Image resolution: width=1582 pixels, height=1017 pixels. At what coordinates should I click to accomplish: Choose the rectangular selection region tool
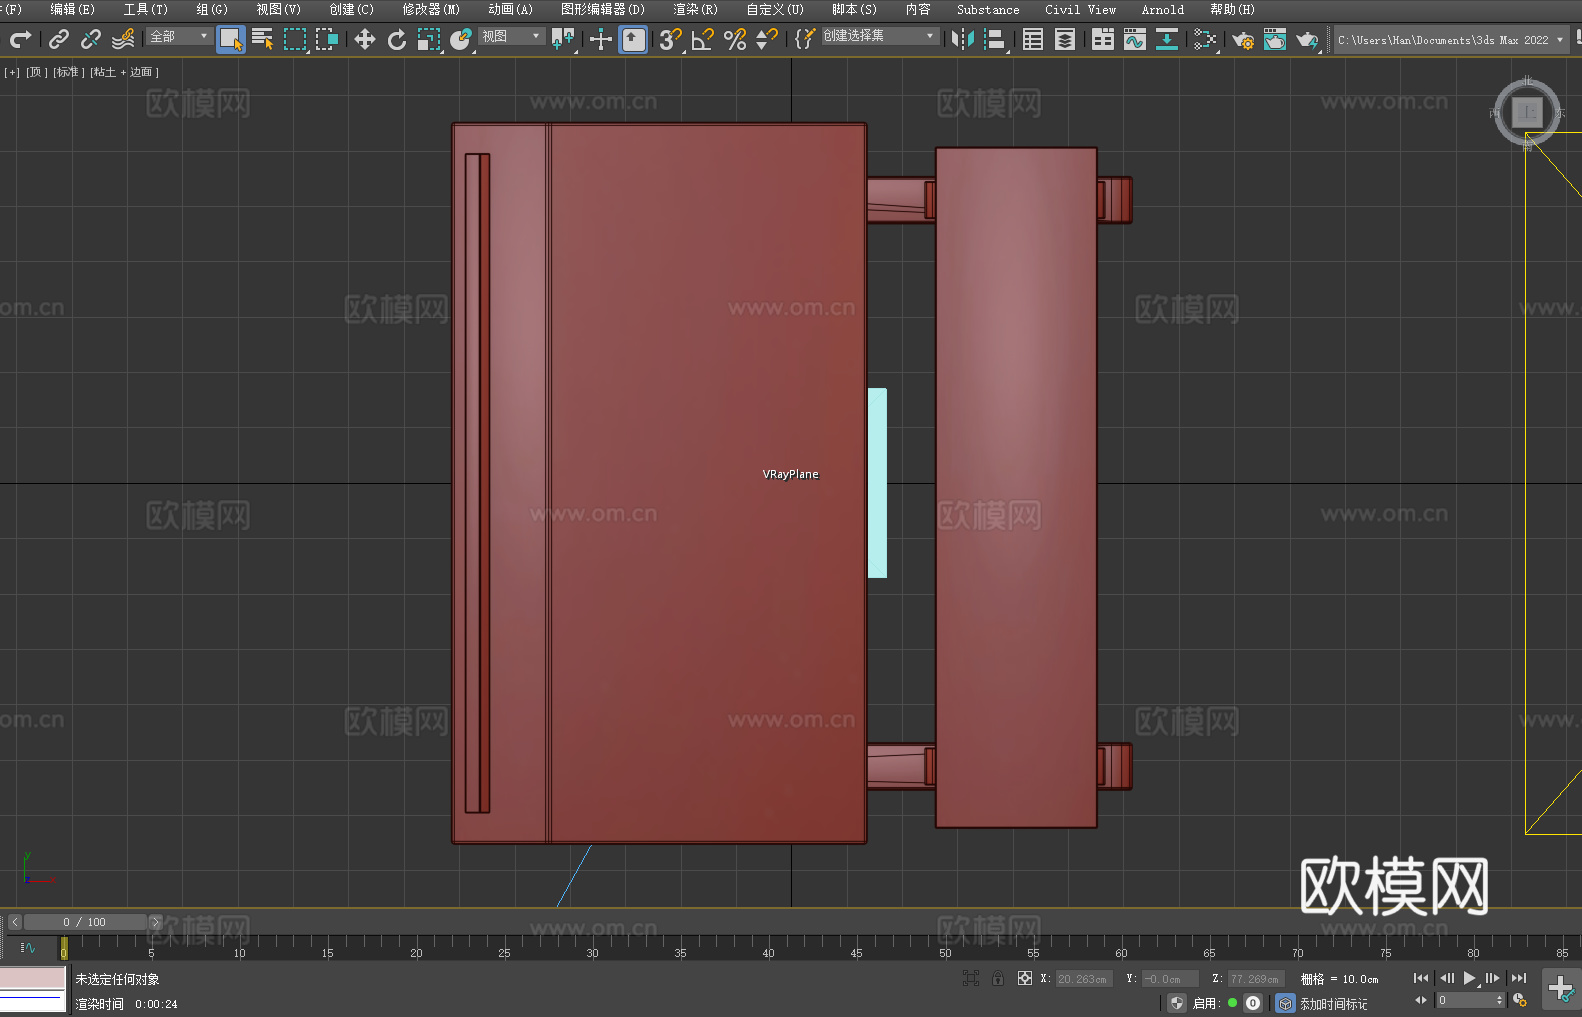click(295, 39)
